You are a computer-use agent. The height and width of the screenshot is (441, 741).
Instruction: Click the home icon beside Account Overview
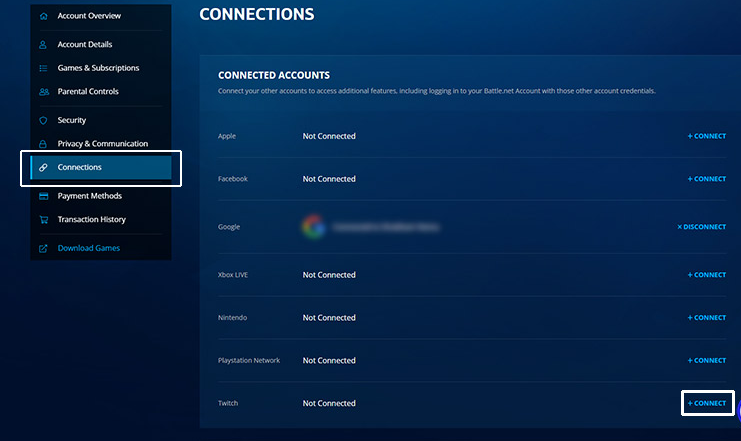[43, 16]
